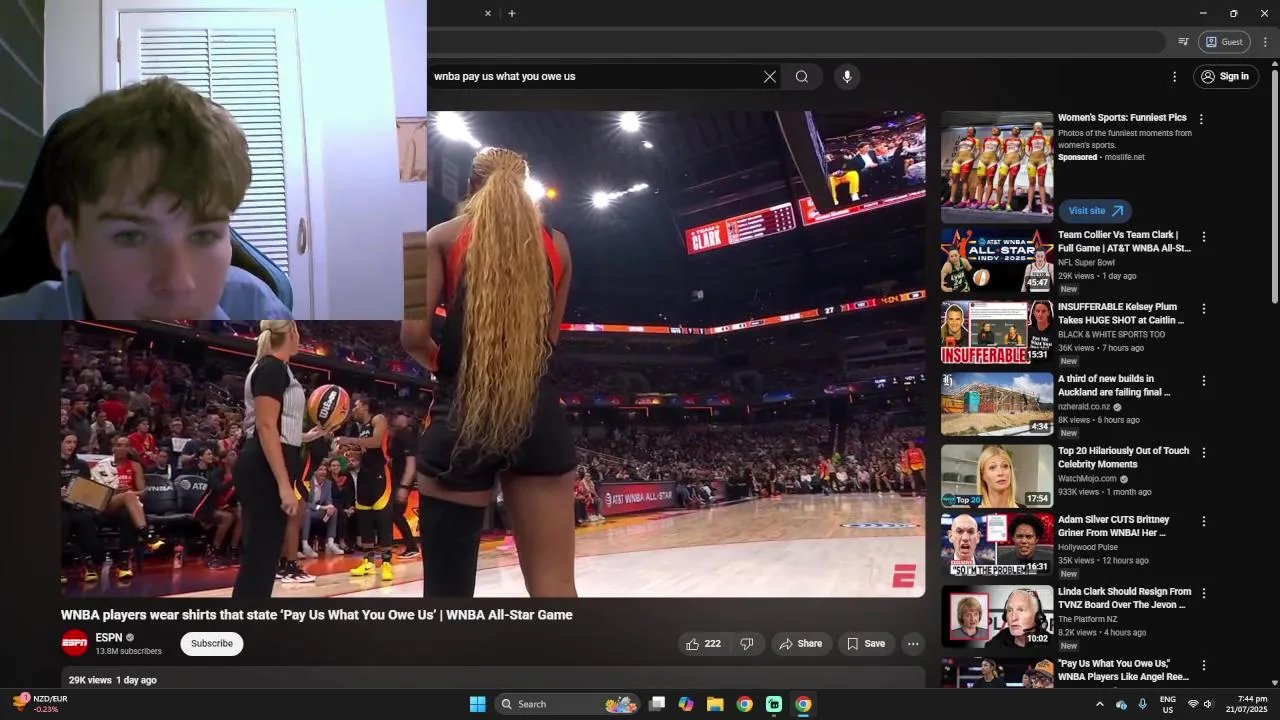Open options for Adam Silver CUTS video
The height and width of the screenshot is (720, 1280).
[x=1204, y=521]
